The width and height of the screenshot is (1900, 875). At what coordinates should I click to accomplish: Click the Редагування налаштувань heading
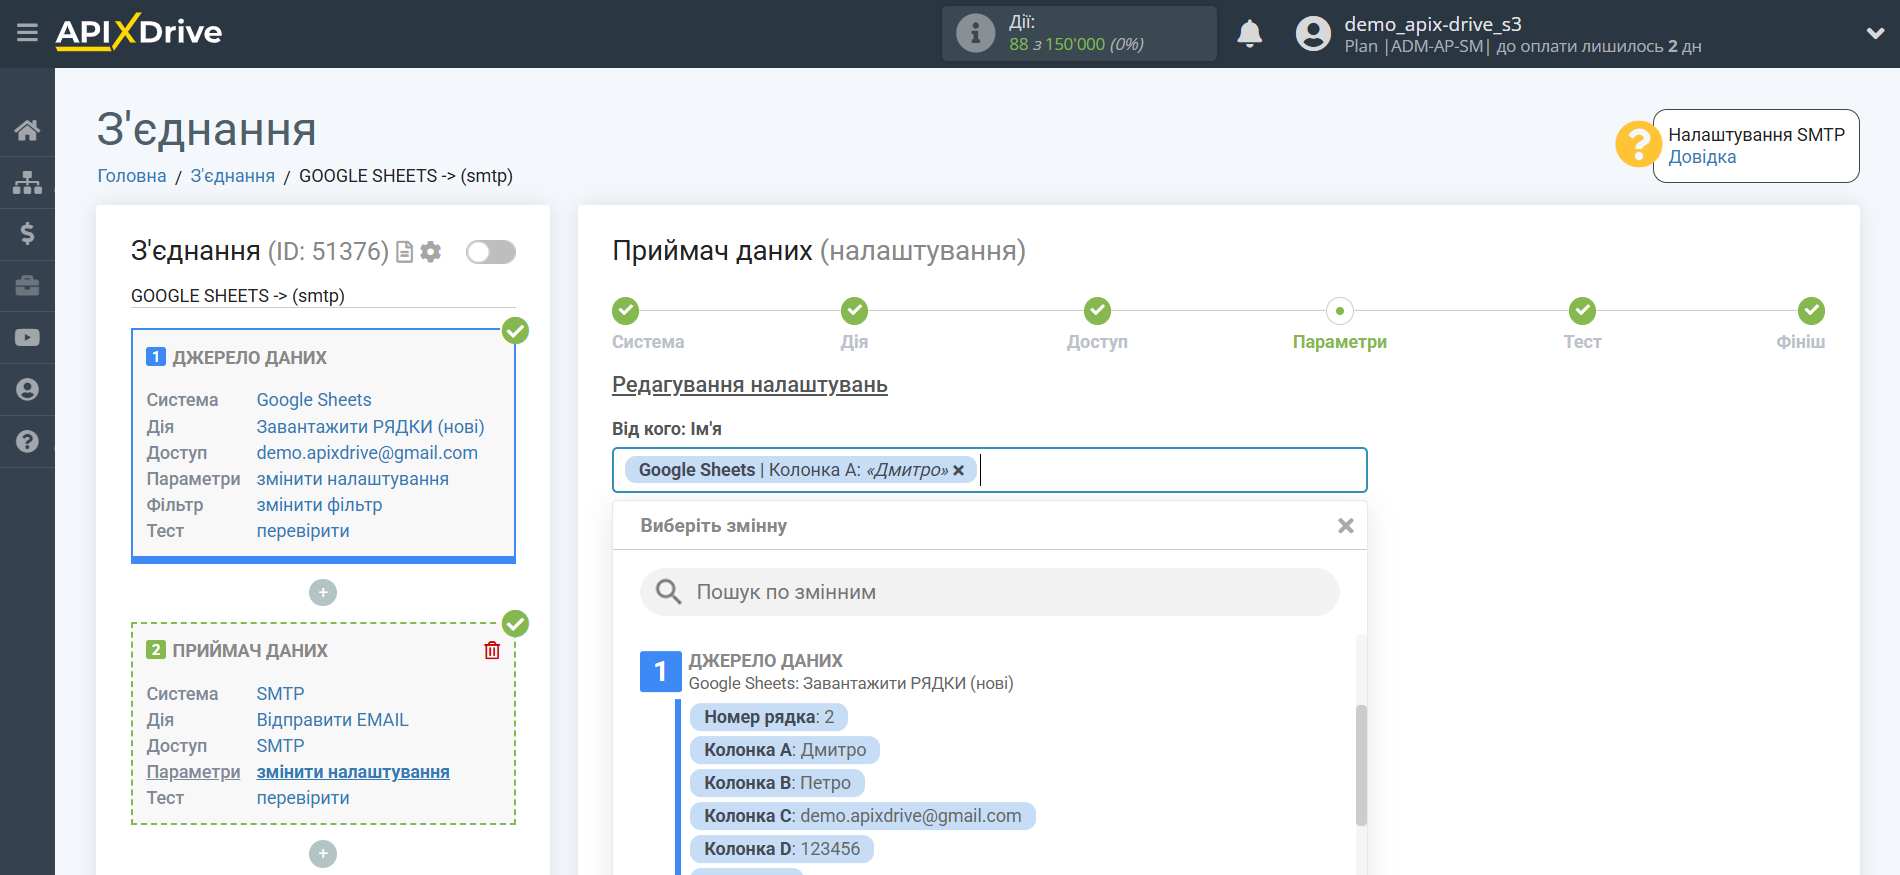[x=750, y=385]
